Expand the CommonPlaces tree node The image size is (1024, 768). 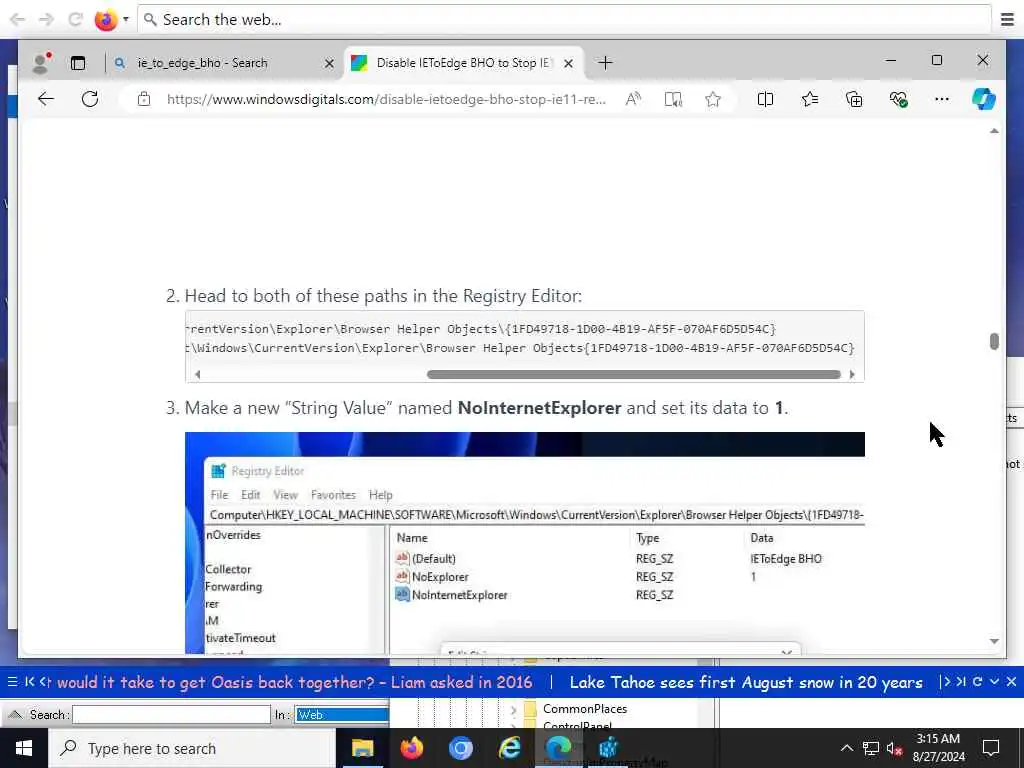513,709
